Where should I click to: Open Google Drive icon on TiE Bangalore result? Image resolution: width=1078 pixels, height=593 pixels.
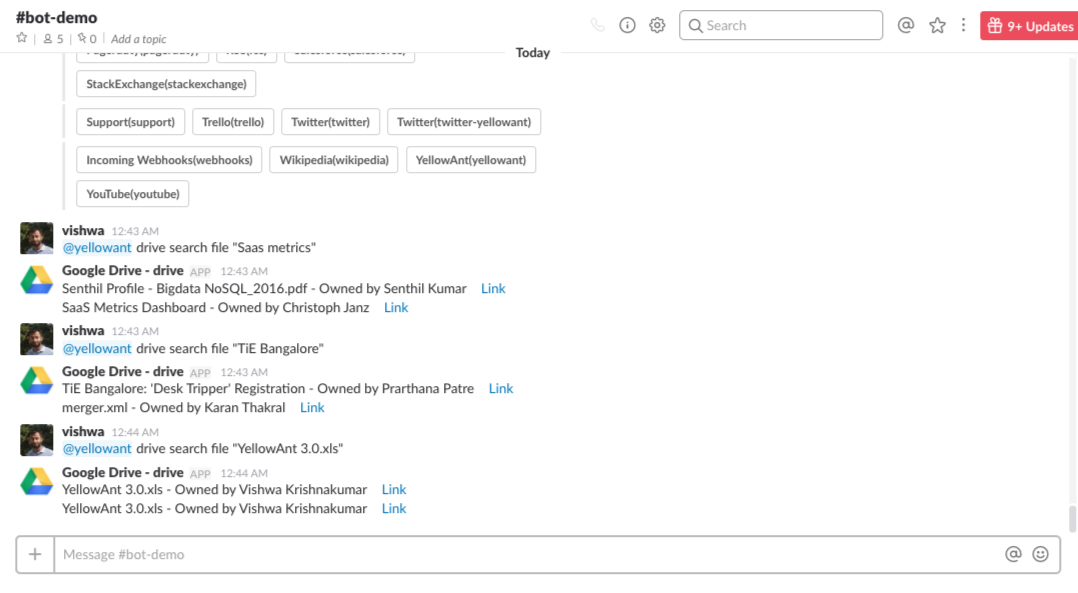pyautogui.click(x=36, y=381)
